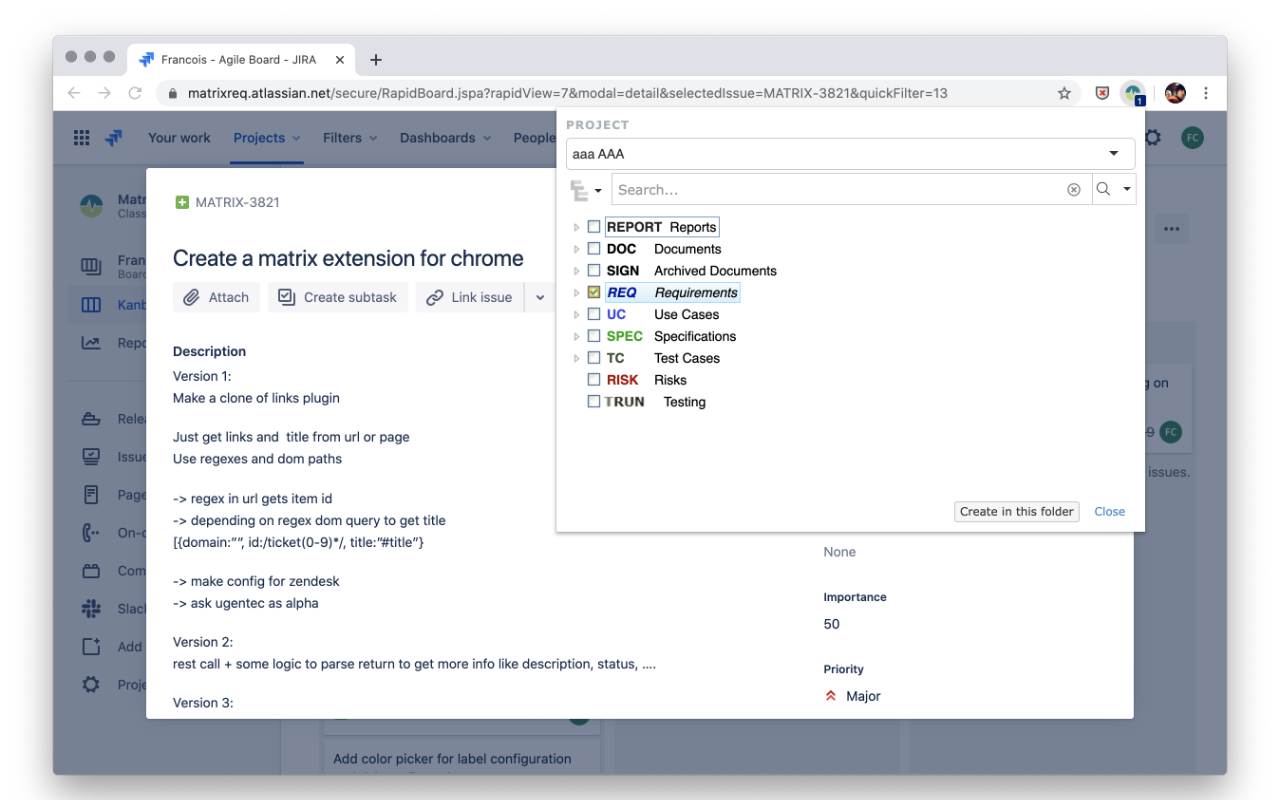The width and height of the screenshot is (1280, 800).
Task: Click the magnifier search icon in popup
Action: (1103, 189)
